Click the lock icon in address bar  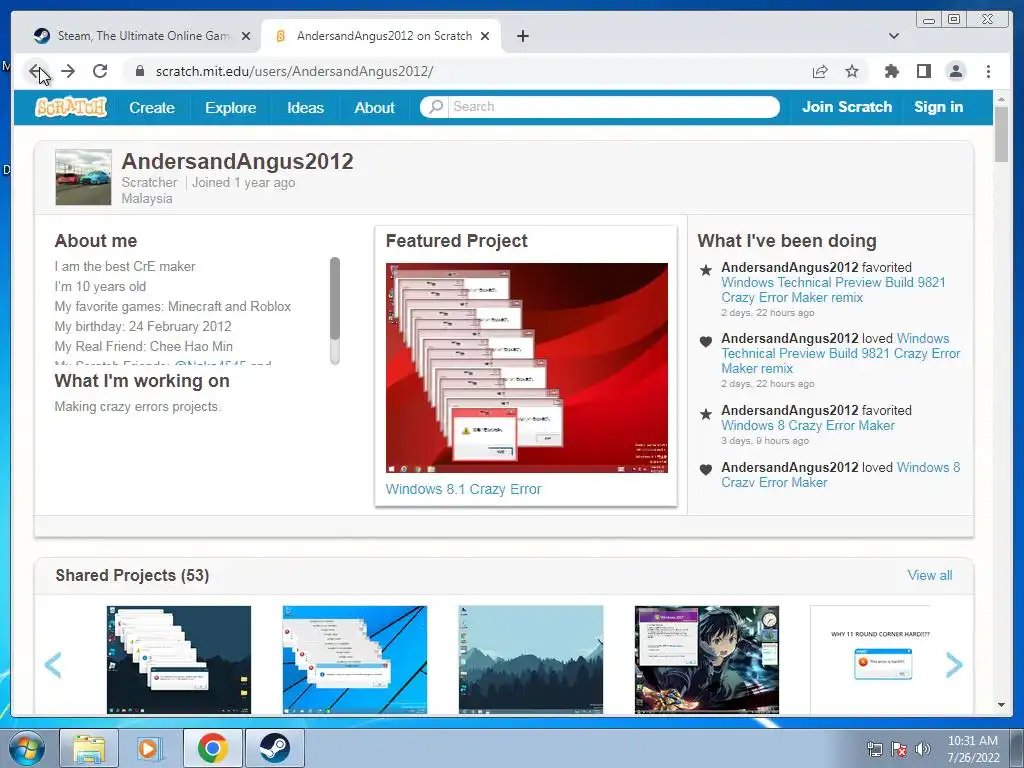coord(139,71)
